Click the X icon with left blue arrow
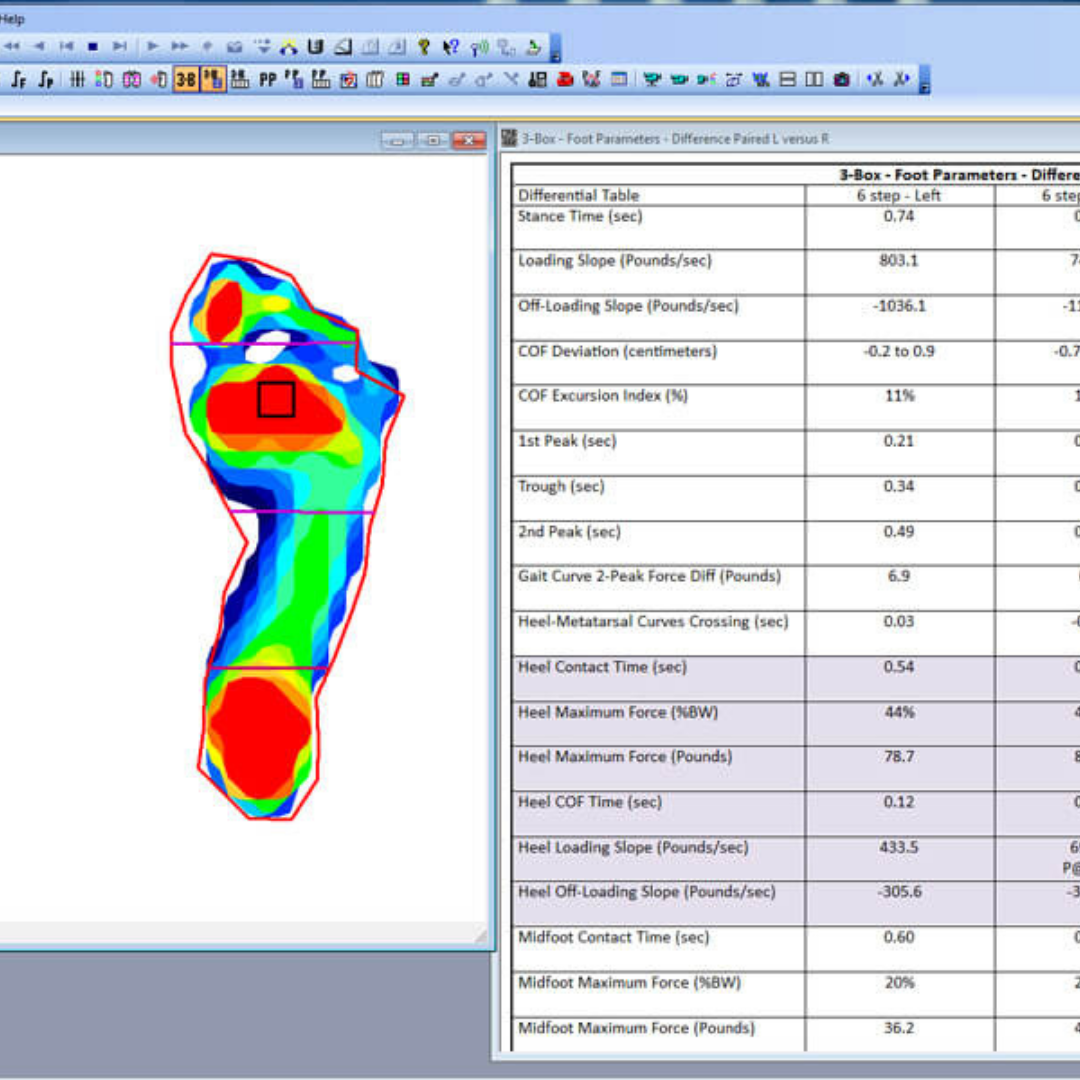The image size is (1080, 1080). point(874,80)
